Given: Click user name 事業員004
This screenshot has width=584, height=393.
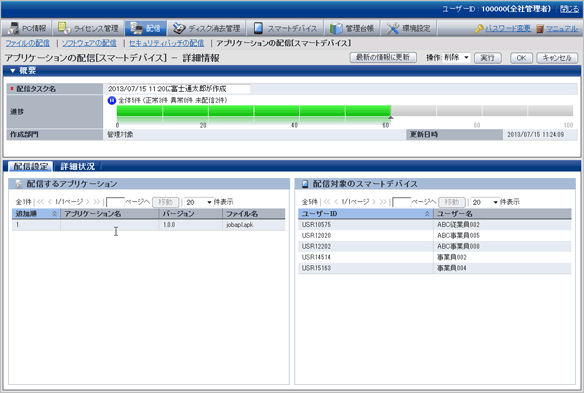Looking at the screenshot, I should click(451, 268).
